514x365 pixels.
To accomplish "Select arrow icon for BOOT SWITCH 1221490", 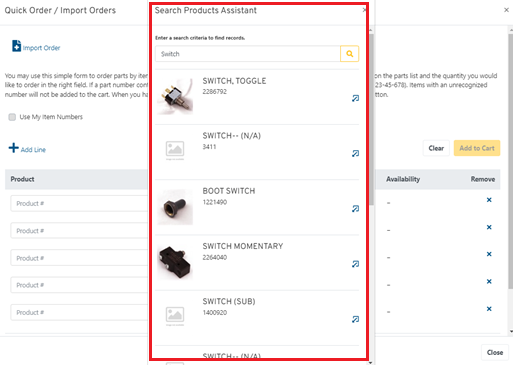I will click(355, 209).
